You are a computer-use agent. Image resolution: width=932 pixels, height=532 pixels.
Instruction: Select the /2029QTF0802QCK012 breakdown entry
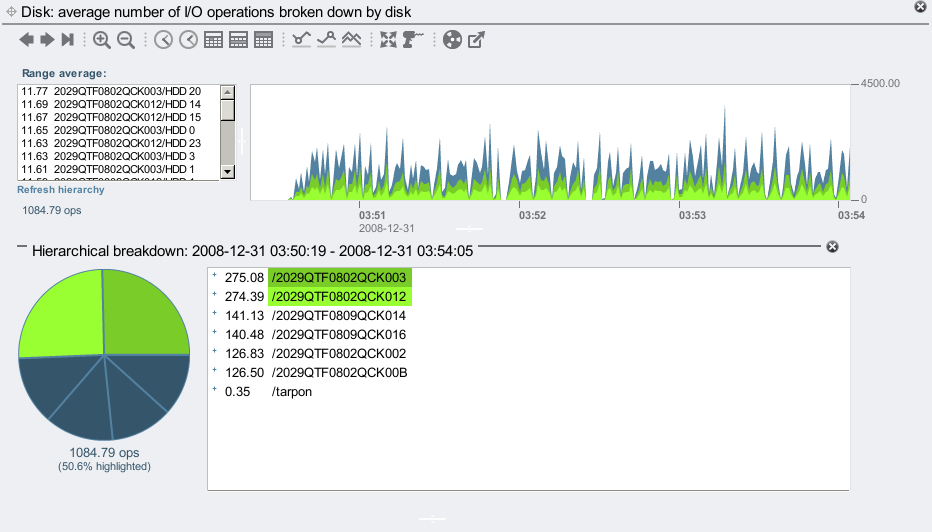[x=339, y=296]
